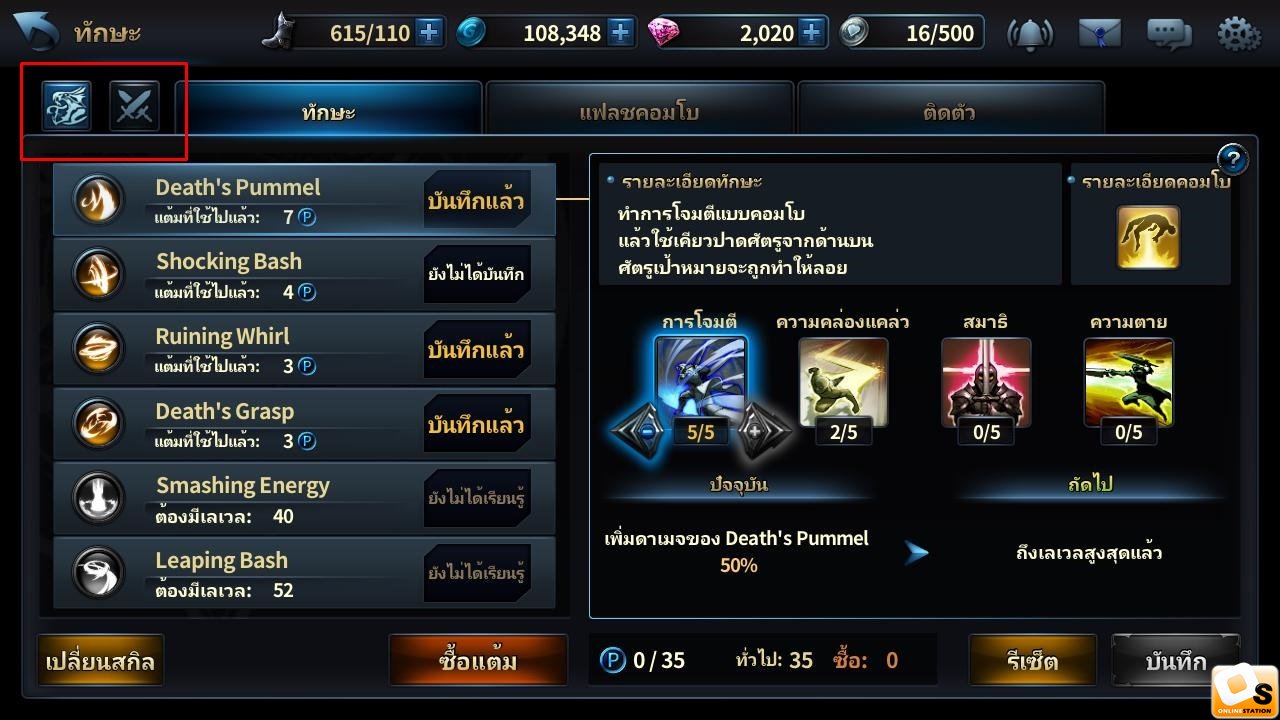Select the crossed swords skill set icon
The height and width of the screenshot is (720, 1280).
(134, 106)
